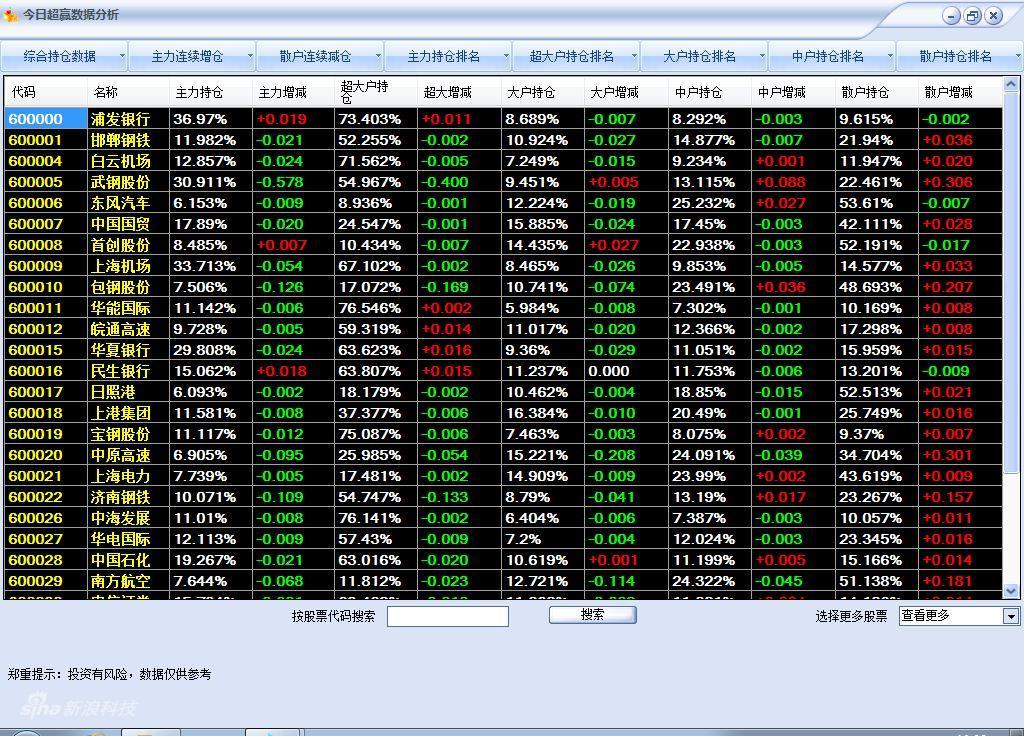Select stock name 民生银行

pos(120,371)
